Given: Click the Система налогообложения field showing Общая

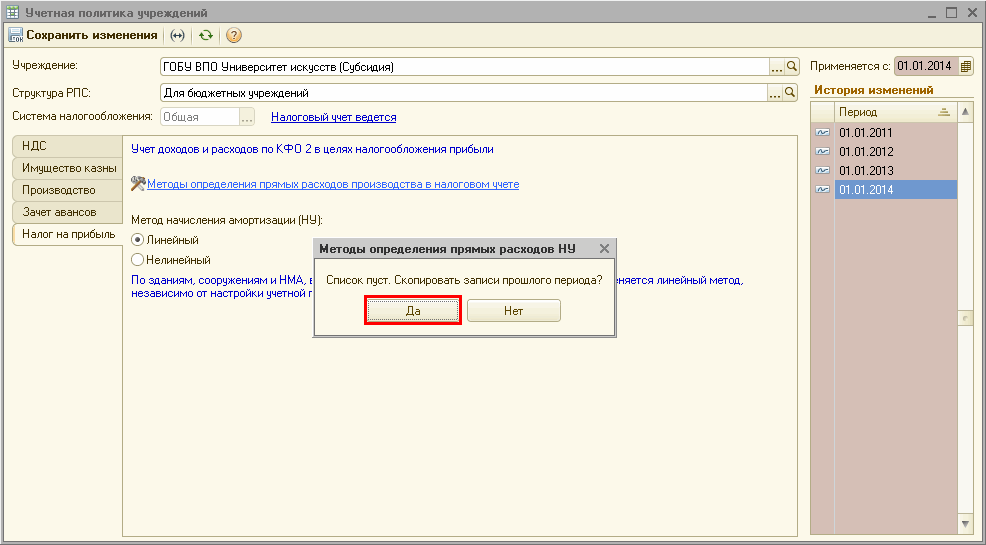Looking at the screenshot, I should click(x=200, y=117).
